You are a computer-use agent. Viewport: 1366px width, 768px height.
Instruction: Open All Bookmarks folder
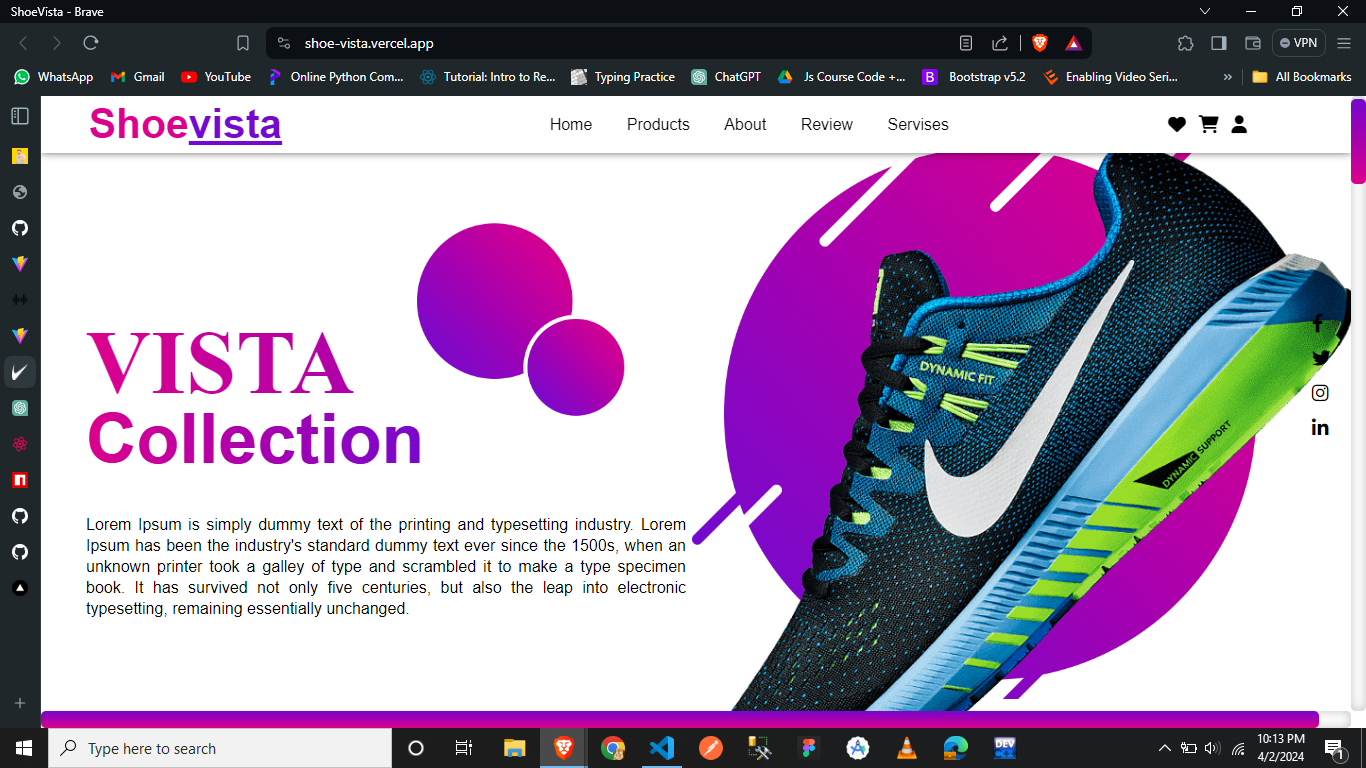1302,76
